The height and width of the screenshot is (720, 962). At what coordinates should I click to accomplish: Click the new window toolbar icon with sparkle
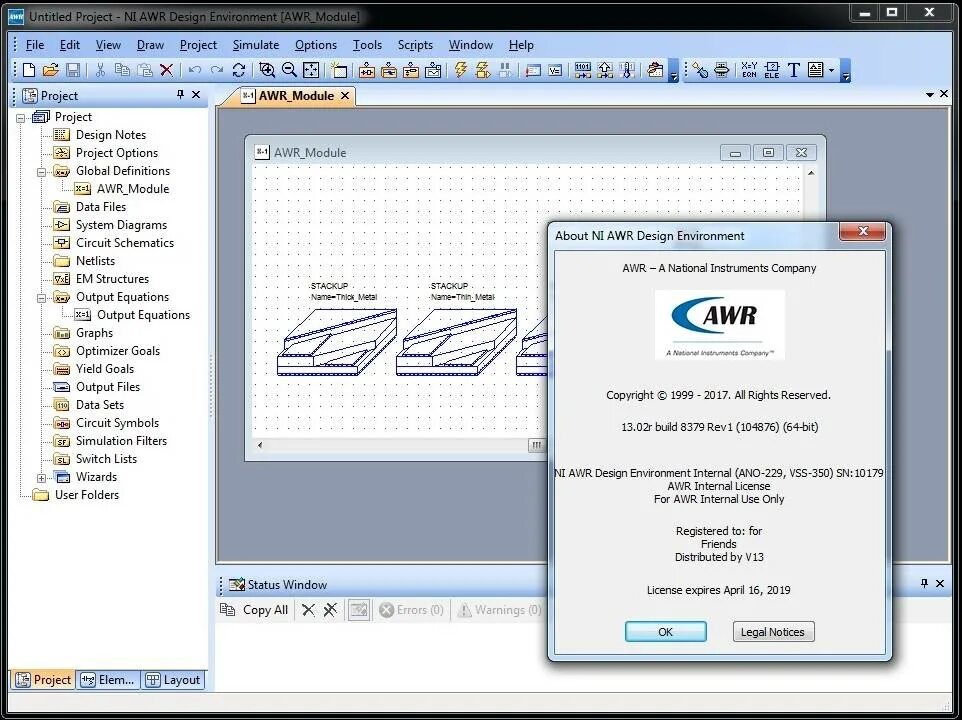[339, 70]
